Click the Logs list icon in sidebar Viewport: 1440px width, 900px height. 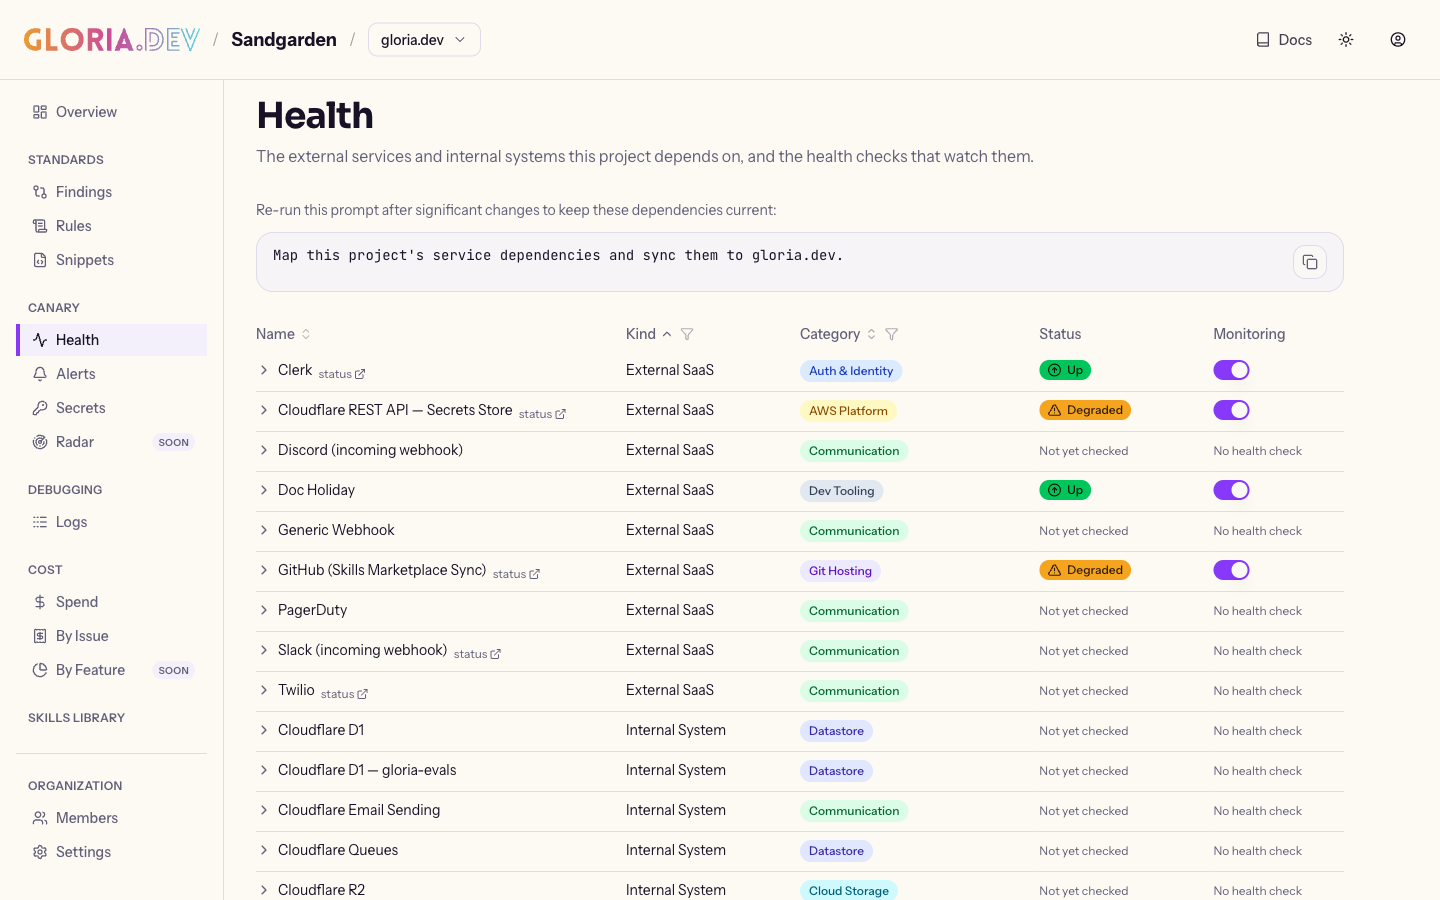pyautogui.click(x=40, y=522)
